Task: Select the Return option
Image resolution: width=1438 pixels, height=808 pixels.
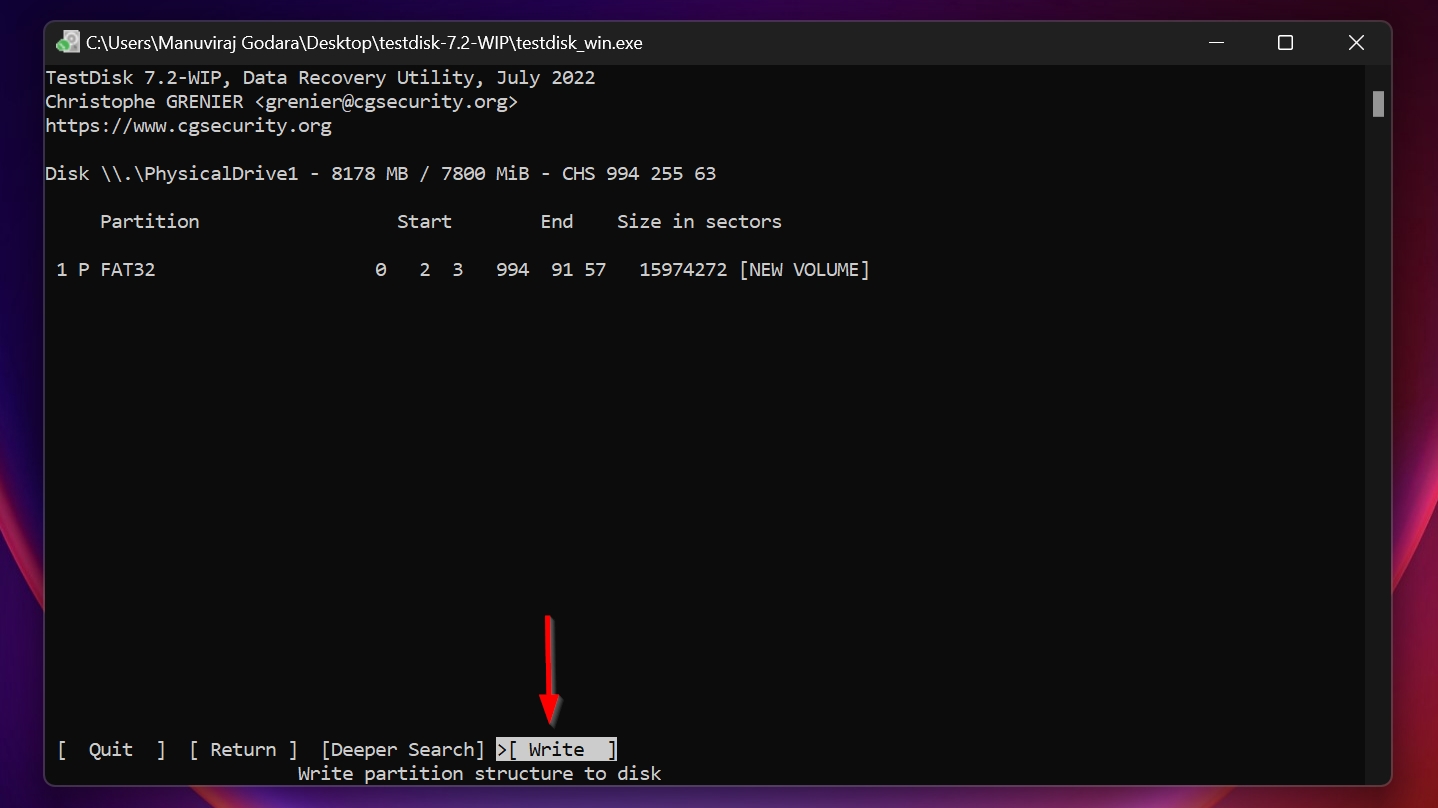Action: [243, 750]
